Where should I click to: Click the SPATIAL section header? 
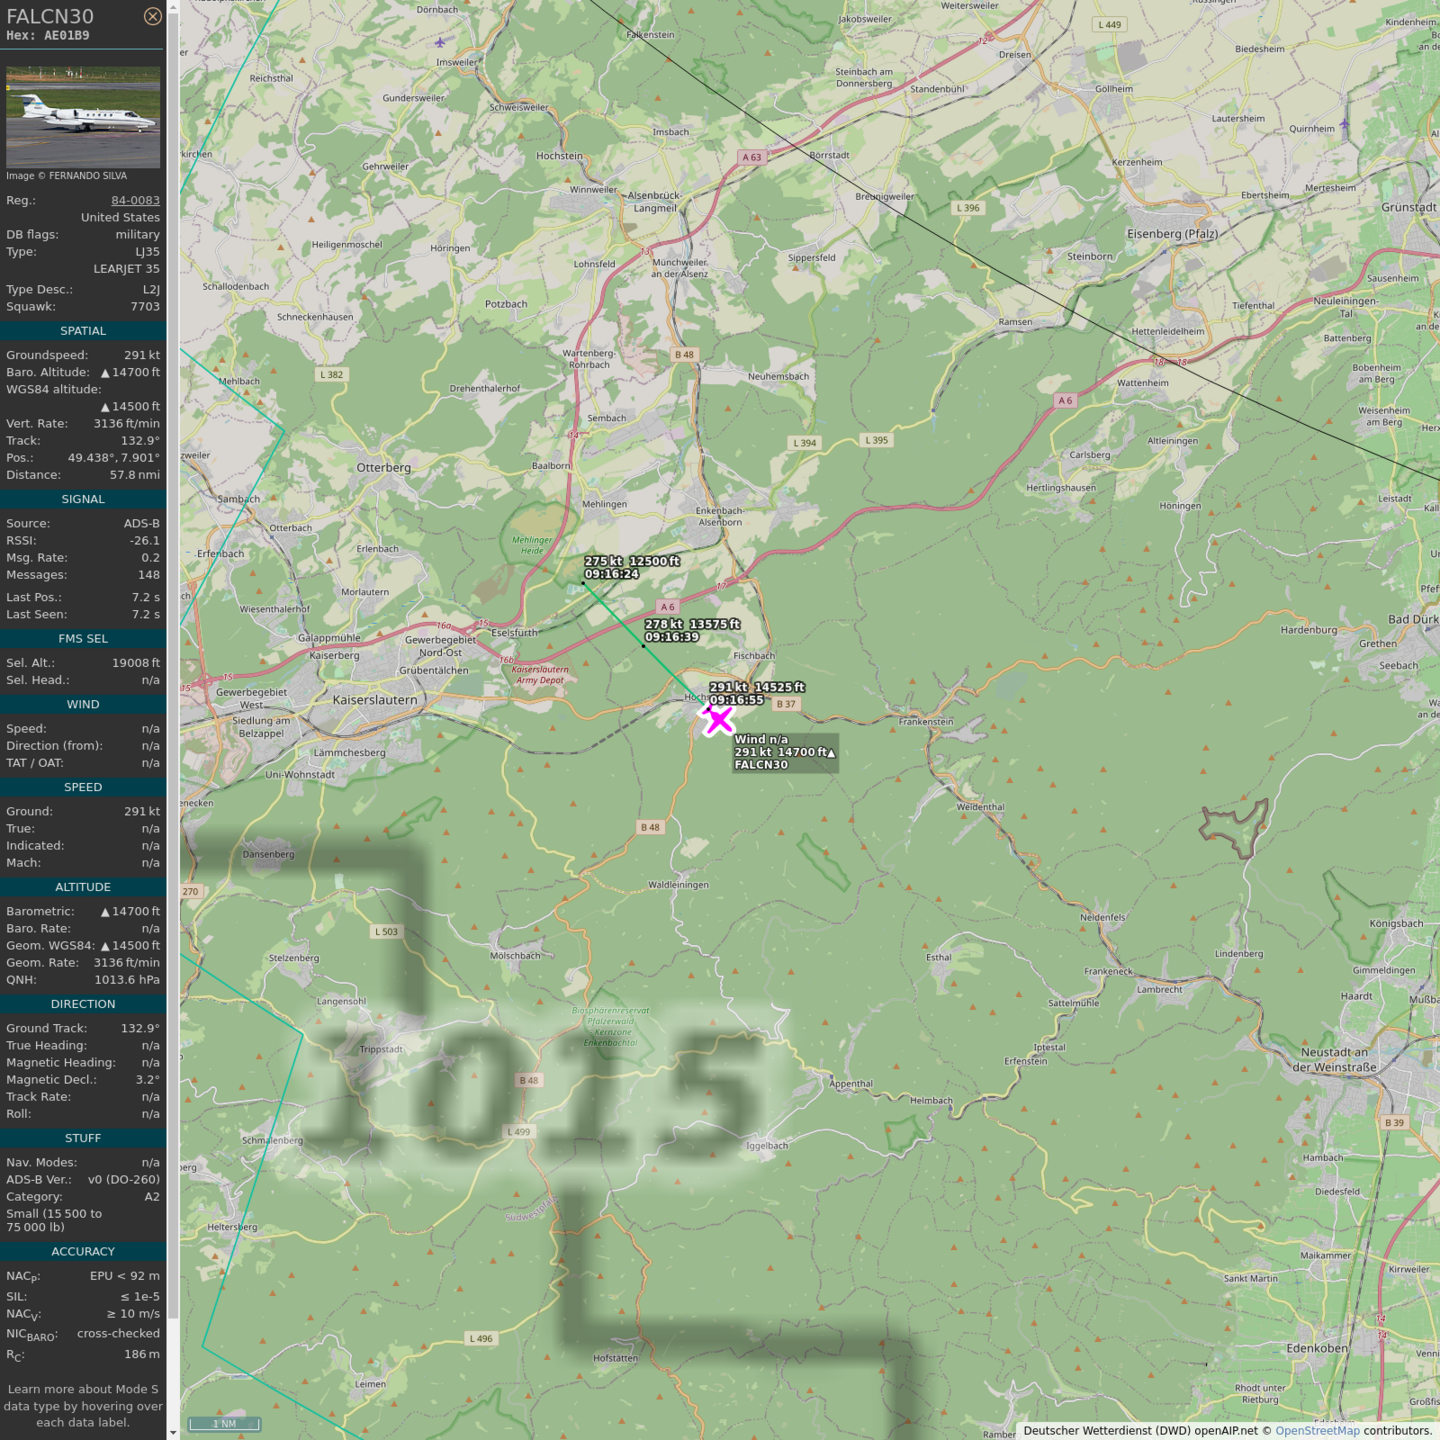point(83,331)
